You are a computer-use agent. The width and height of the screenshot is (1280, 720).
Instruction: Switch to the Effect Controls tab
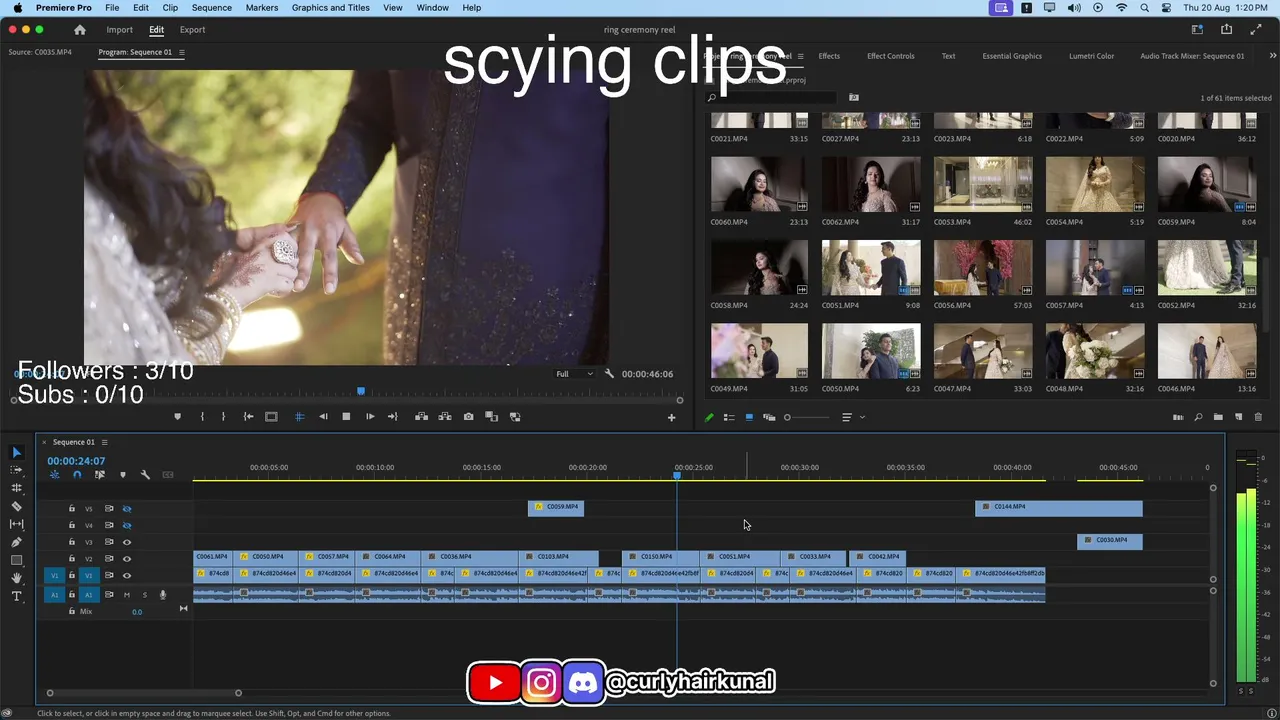pyautogui.click(x=890, y=56)
